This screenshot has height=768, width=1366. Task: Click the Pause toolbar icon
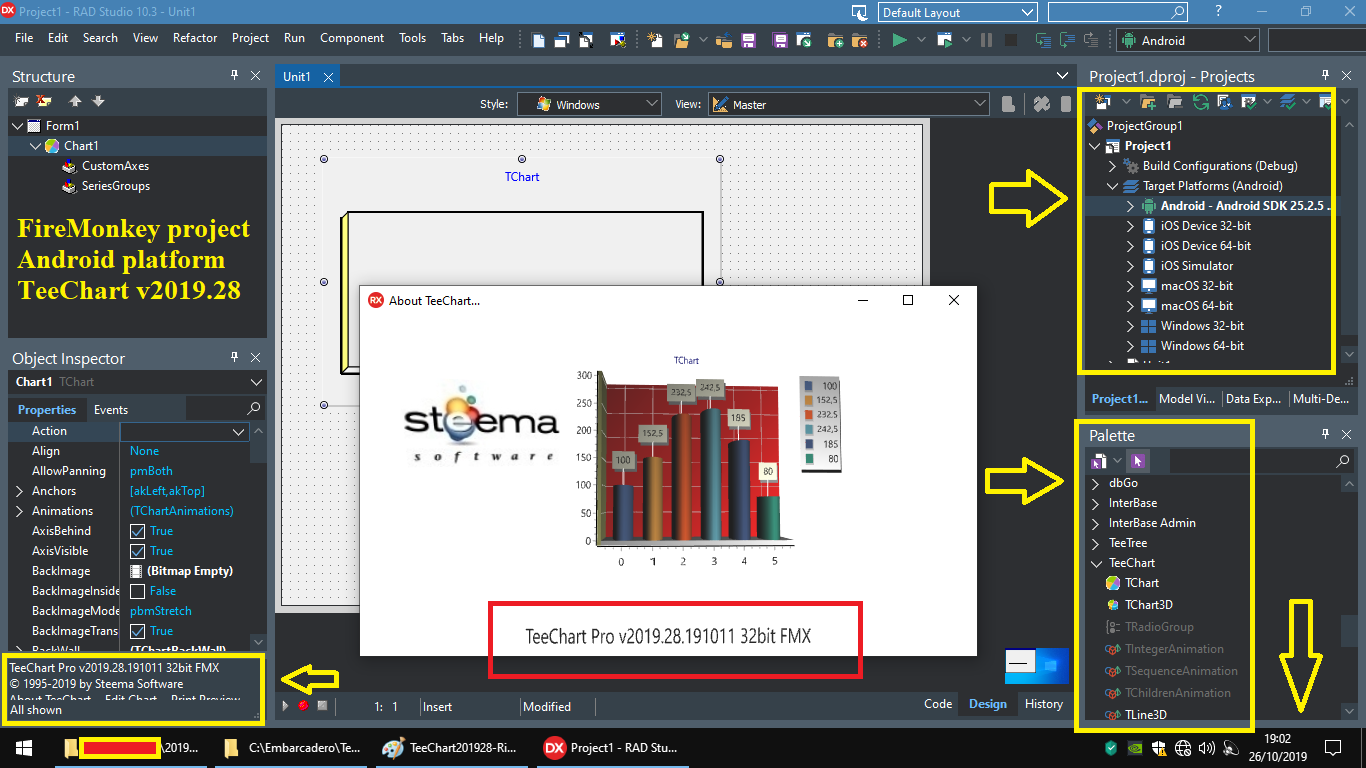987,40
